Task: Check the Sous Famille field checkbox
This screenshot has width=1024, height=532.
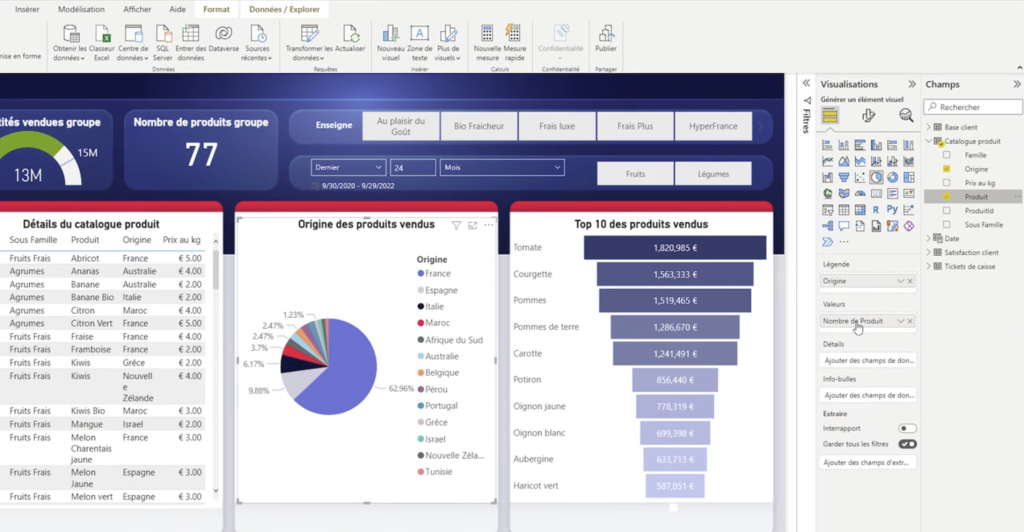Action: click(946, 225)
